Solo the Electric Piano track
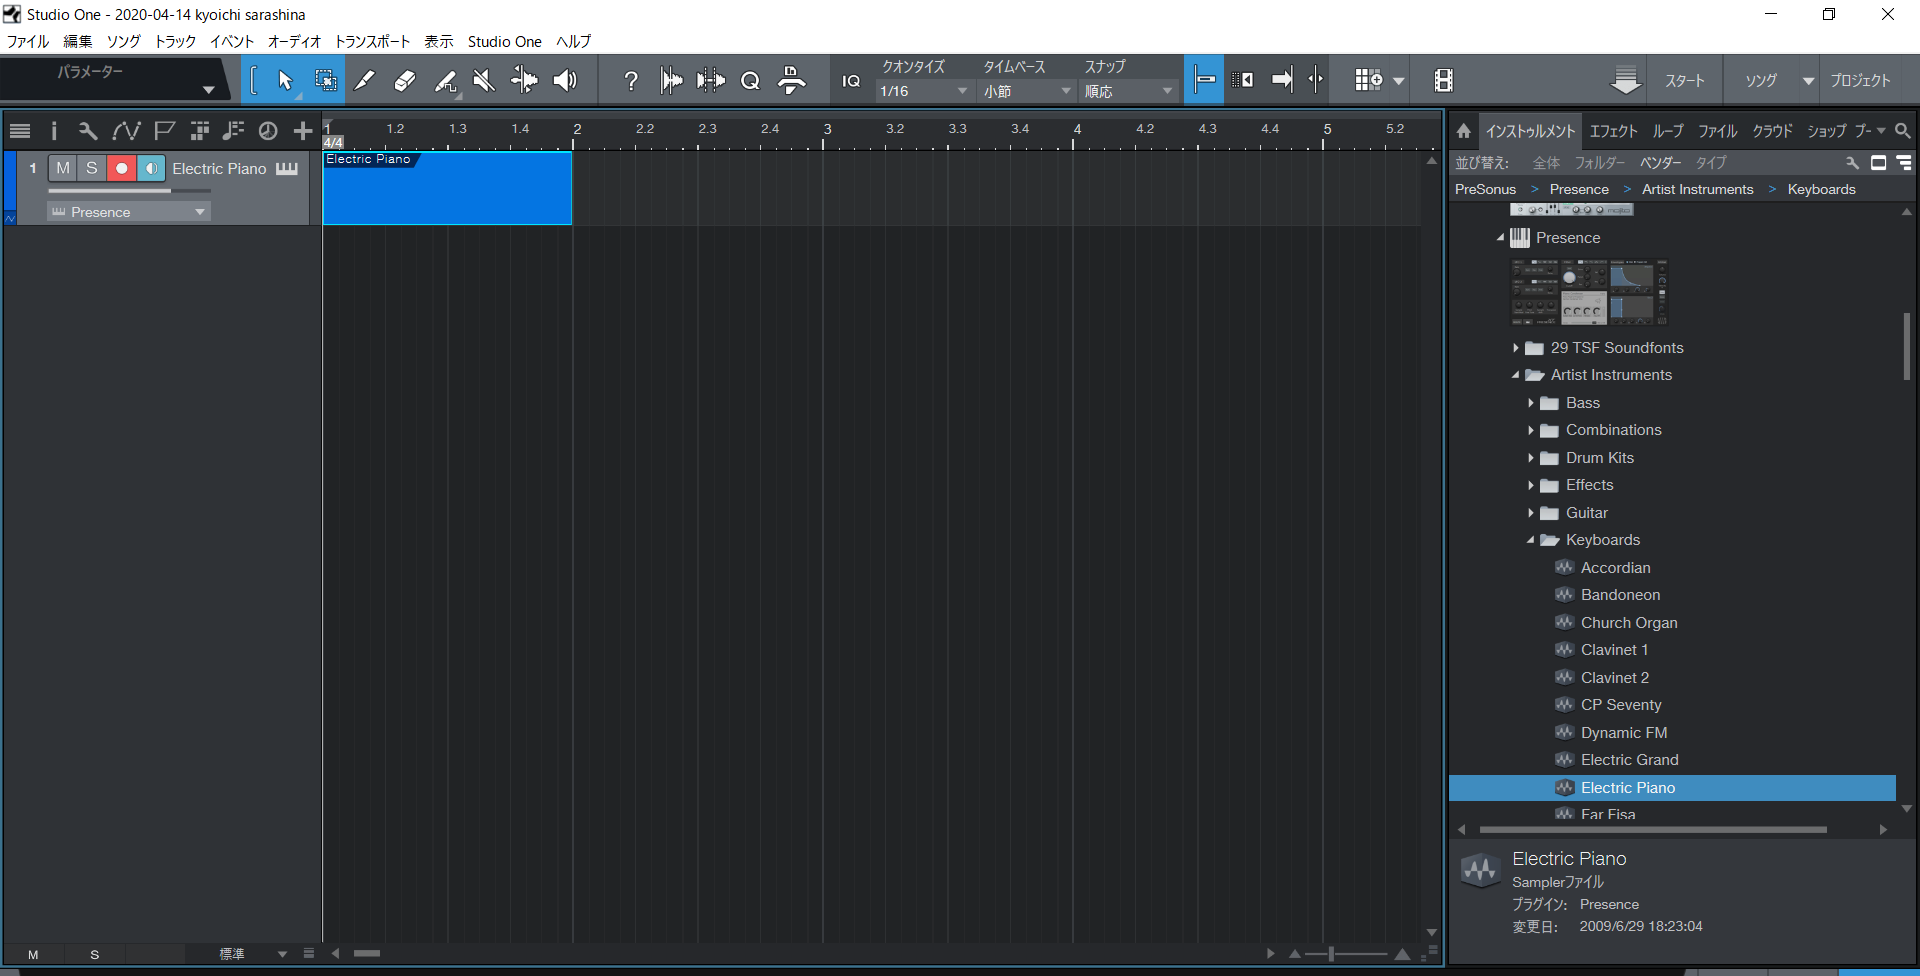Viewport: 1920px width, 976px height. (x=92, y=168)
